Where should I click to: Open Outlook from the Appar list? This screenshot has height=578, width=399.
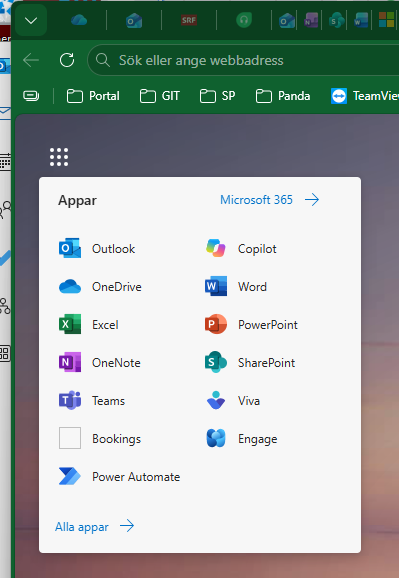97,249
